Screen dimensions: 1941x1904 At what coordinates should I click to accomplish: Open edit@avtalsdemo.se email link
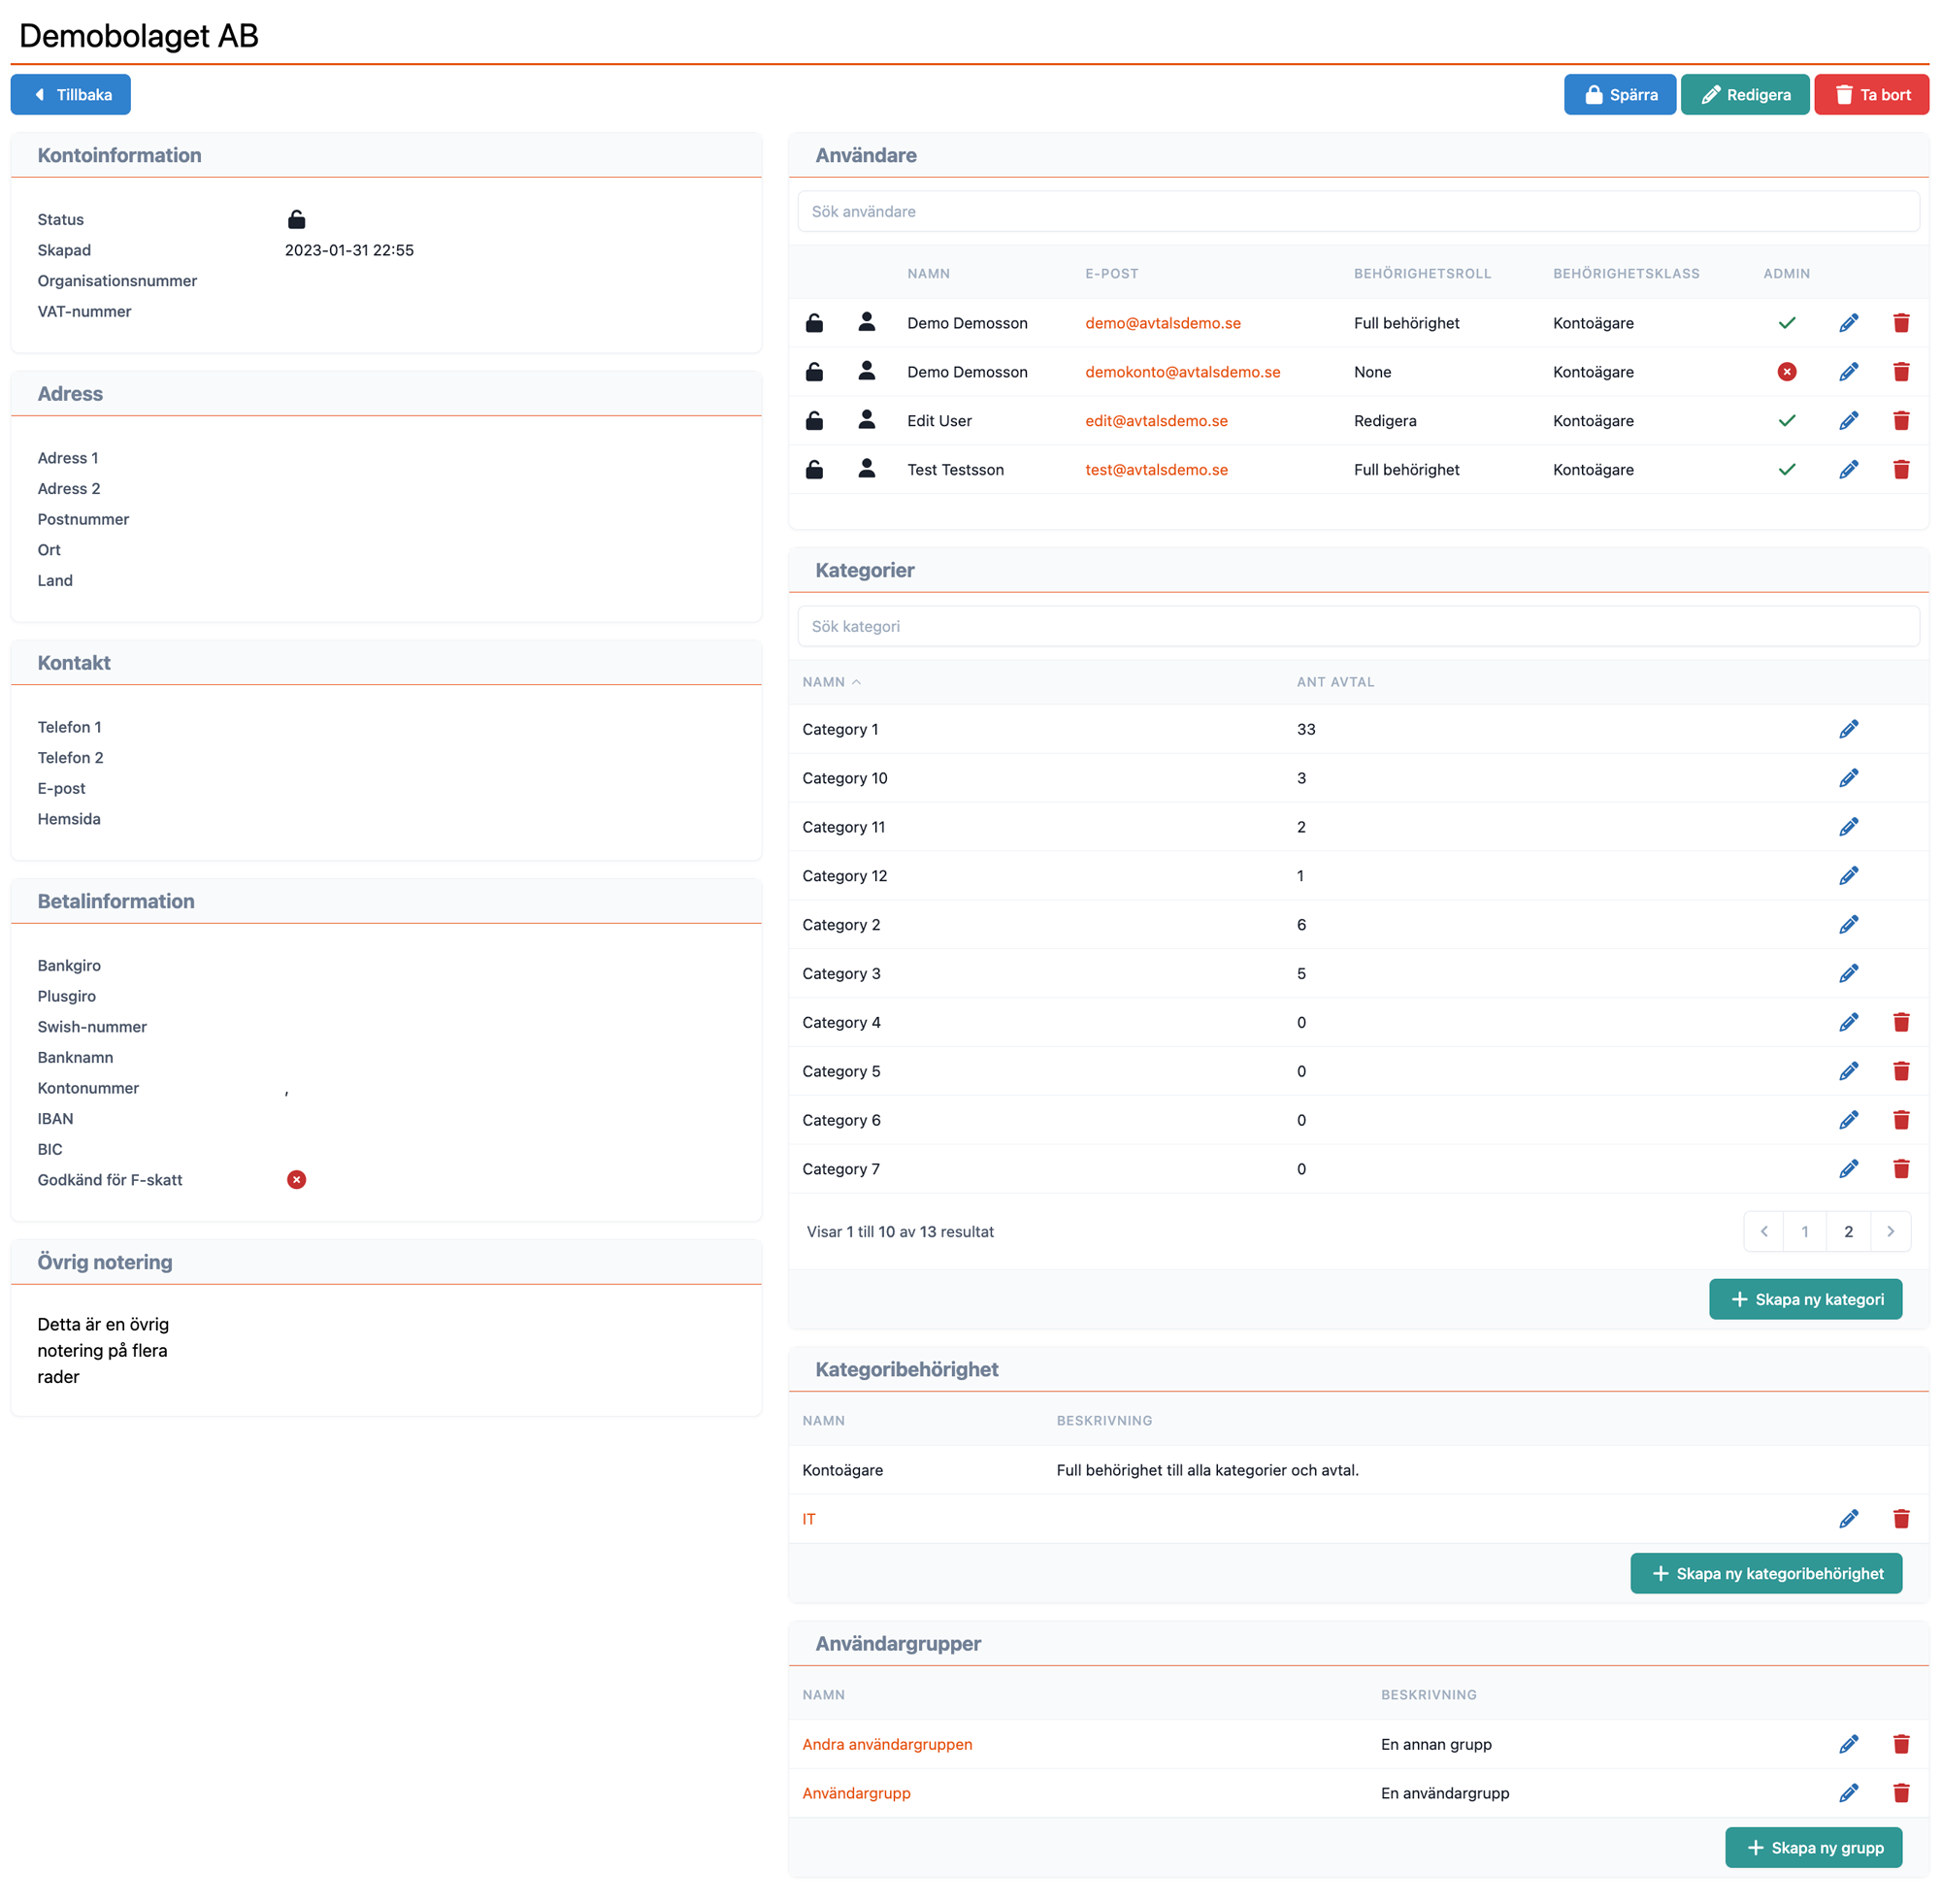coord(1155,420)
